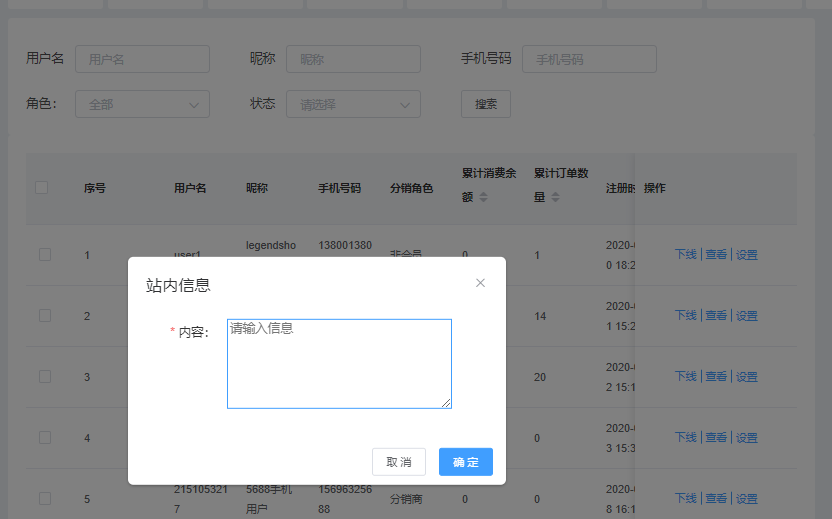Sort by 累计订单数量 column sort icon

(x=556, y=197)
